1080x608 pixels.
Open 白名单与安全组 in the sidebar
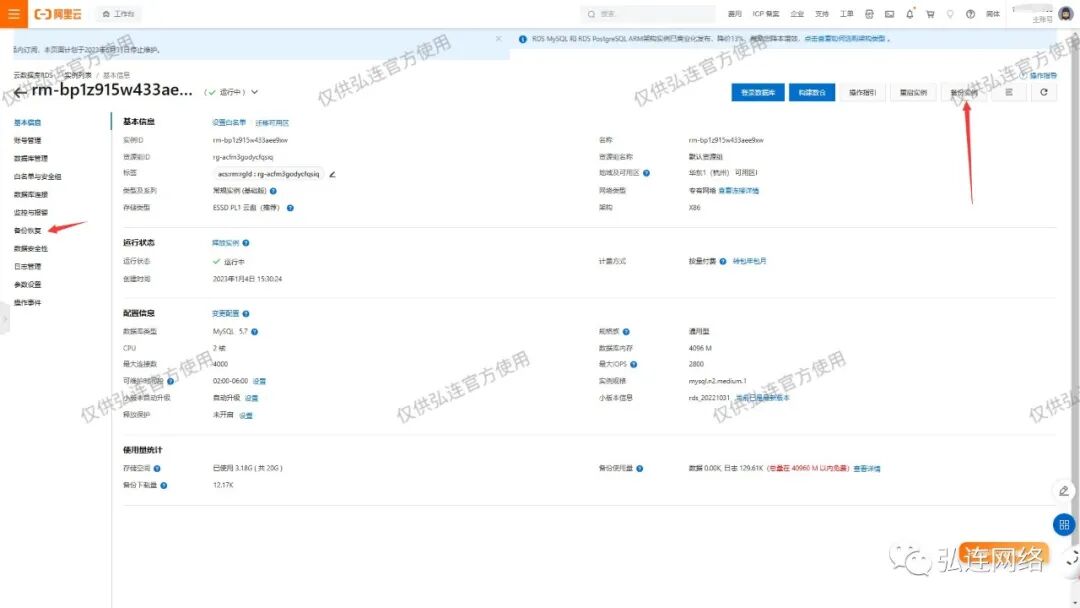pos(37,177)
